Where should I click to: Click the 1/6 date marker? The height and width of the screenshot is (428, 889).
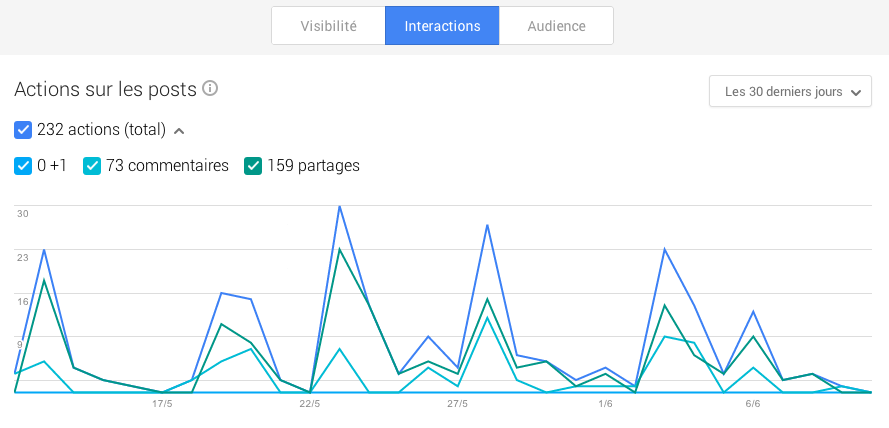(605, 404)
